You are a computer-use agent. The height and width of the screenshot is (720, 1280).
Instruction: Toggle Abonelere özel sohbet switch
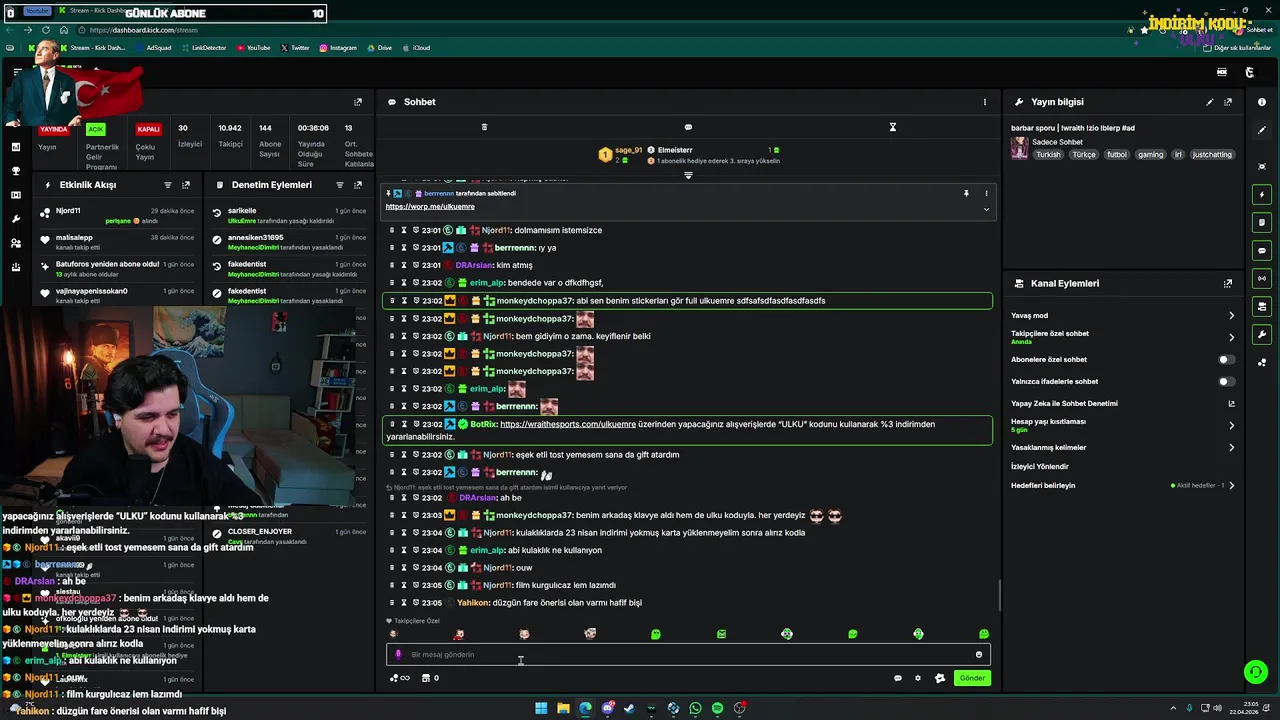pos(1225,359)
